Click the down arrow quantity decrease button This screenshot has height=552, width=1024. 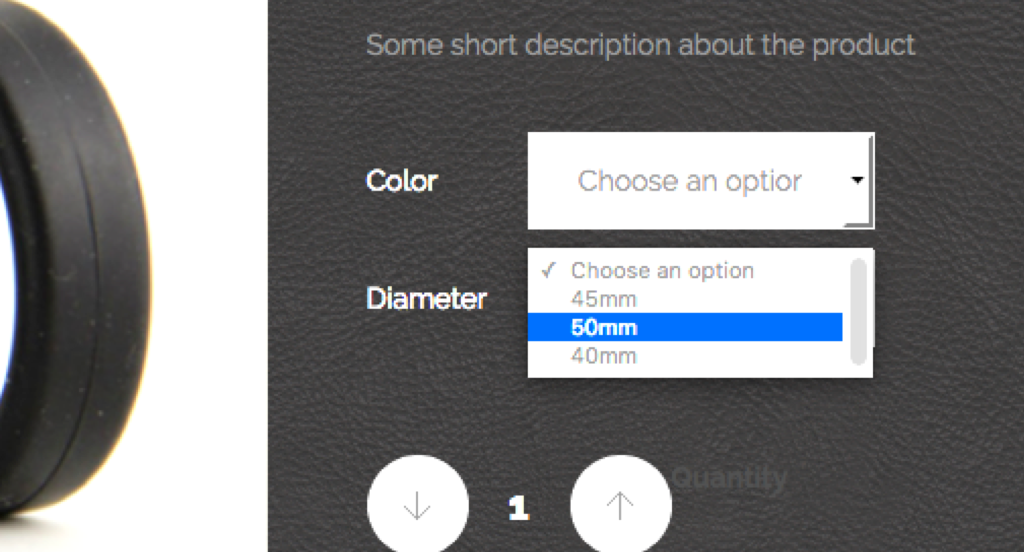point(417,506)
